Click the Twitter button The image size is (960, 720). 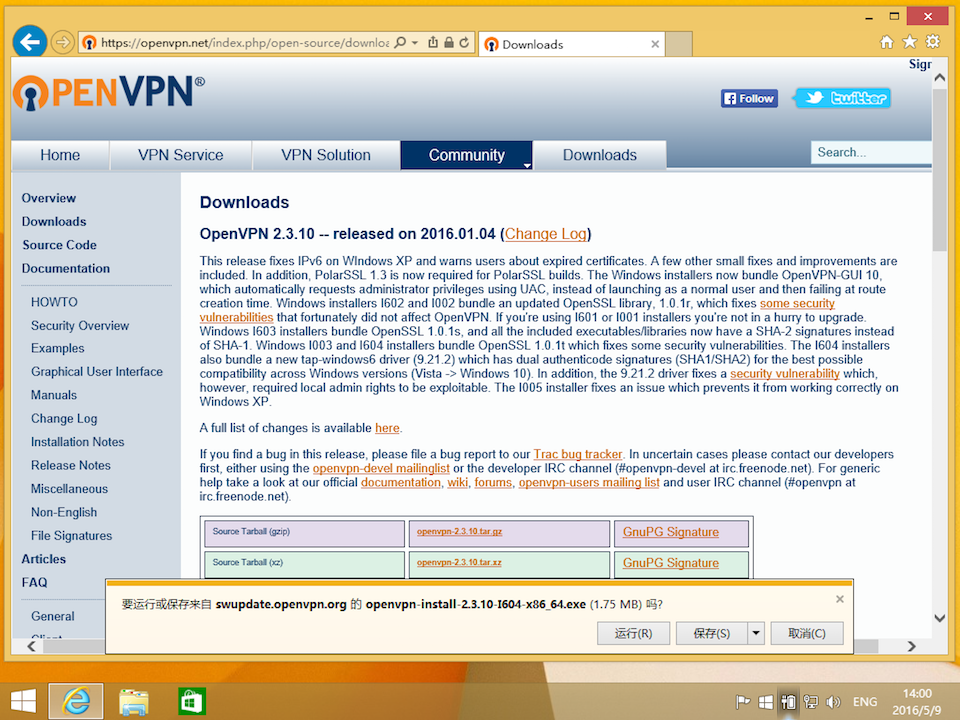click(x=843, y=98)
